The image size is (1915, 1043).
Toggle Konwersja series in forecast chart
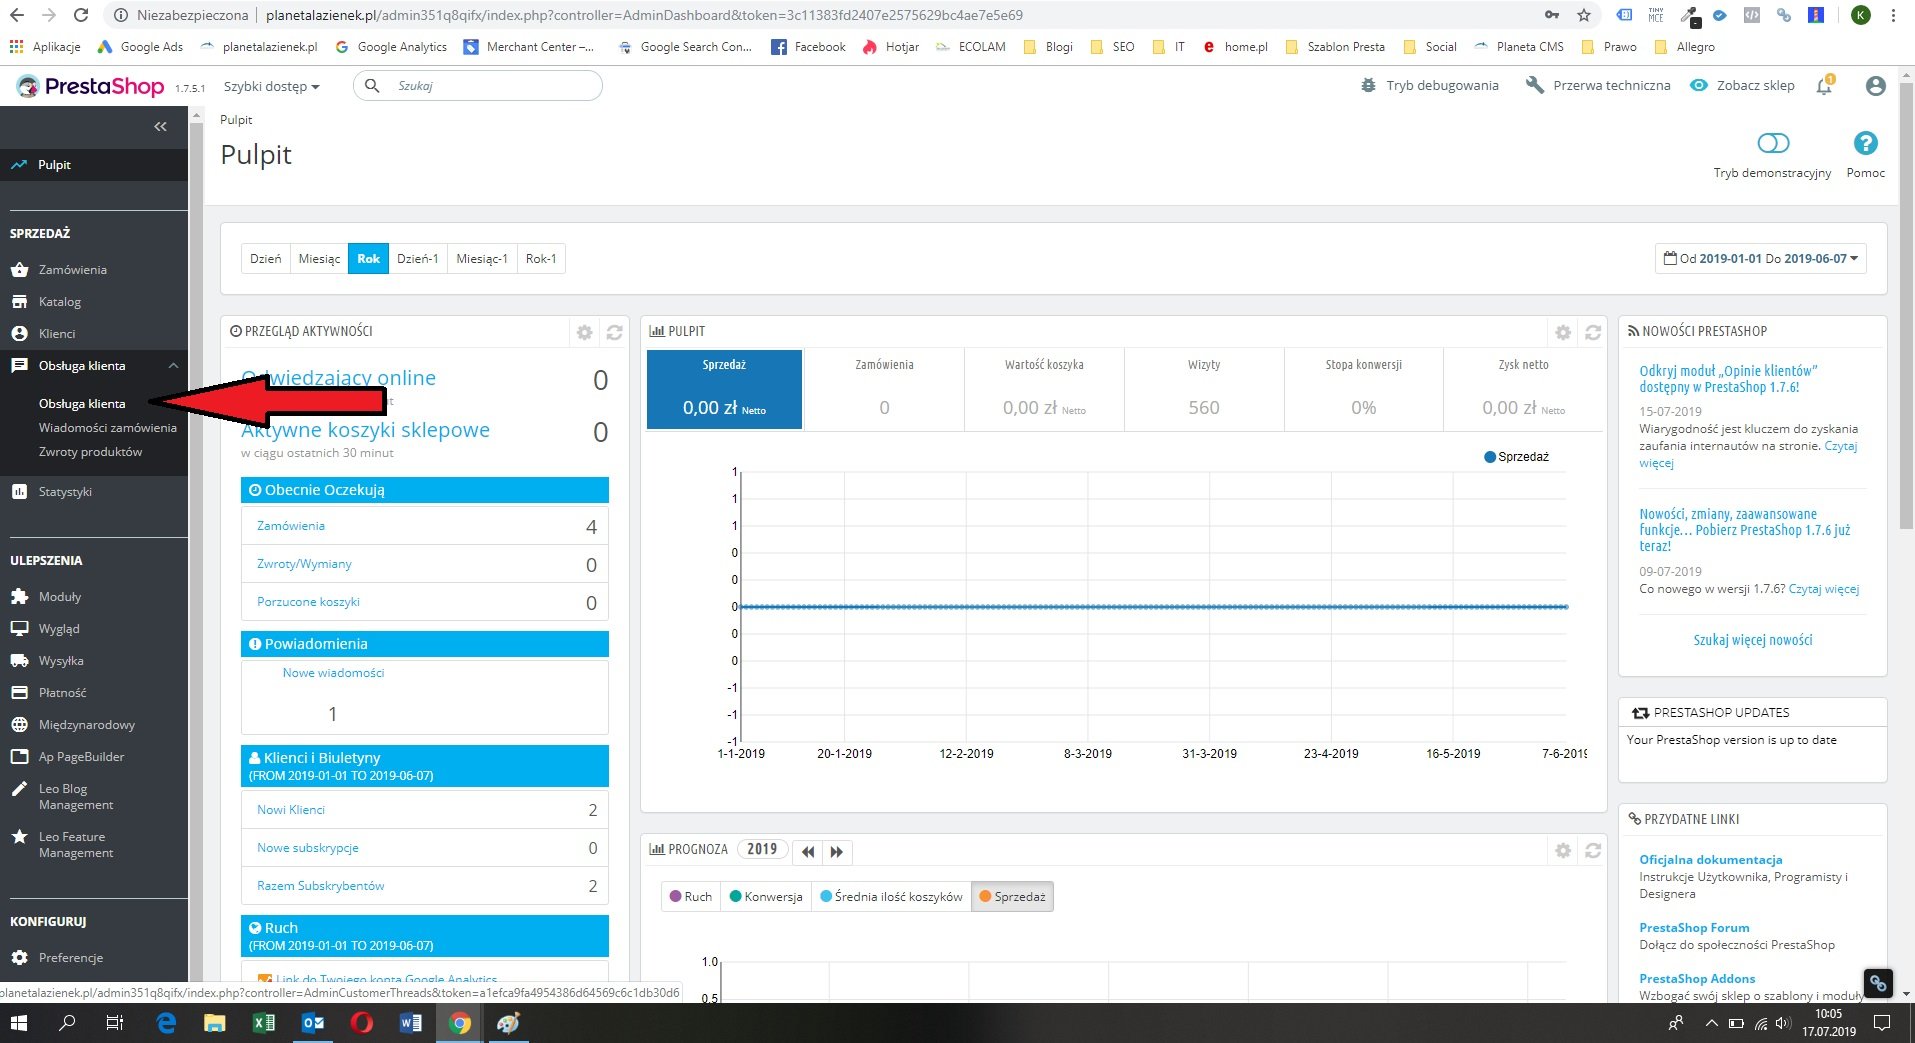[766, 896]
